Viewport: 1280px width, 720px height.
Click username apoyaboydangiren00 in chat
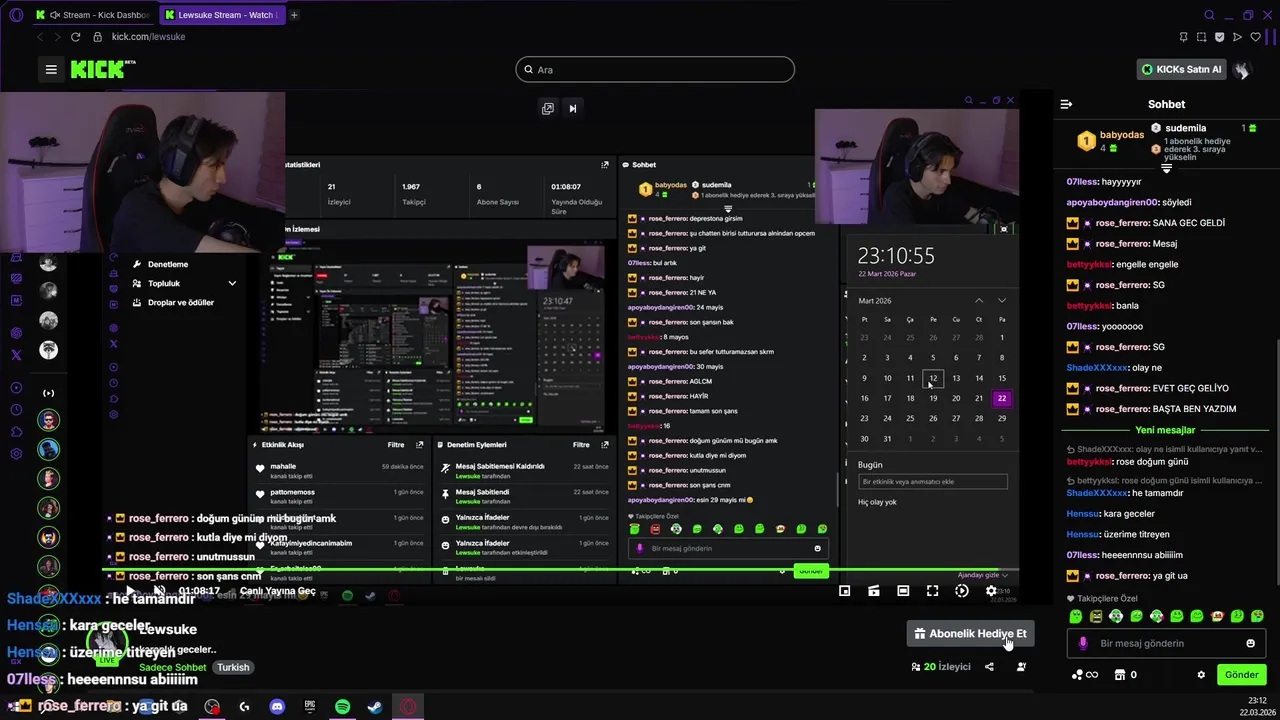pos(1112,202)
